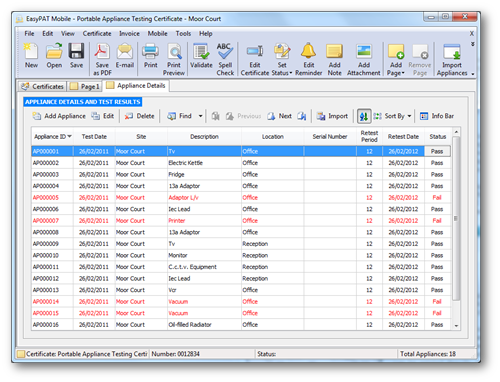500x382 pixels.
Task: Click the Description column header
Action: click(x=204, y=137)
